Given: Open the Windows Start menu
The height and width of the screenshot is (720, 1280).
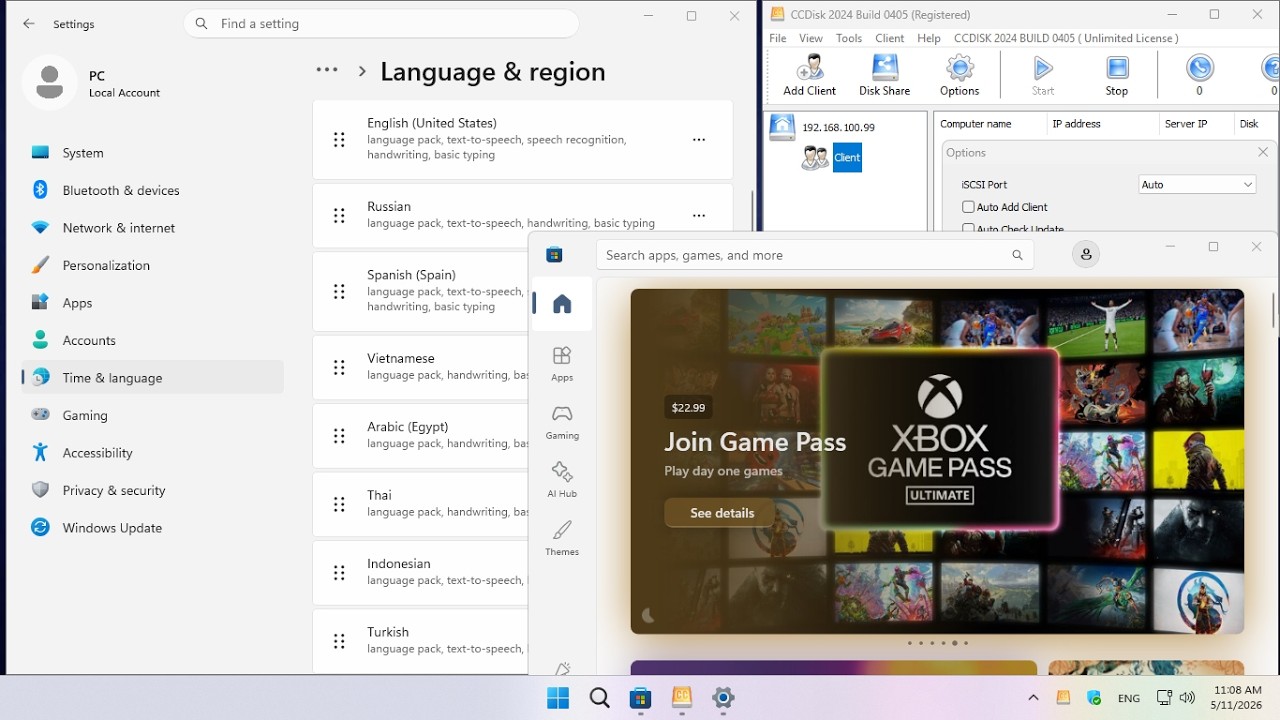Looking at the screenshot, I should pos(558,698).
